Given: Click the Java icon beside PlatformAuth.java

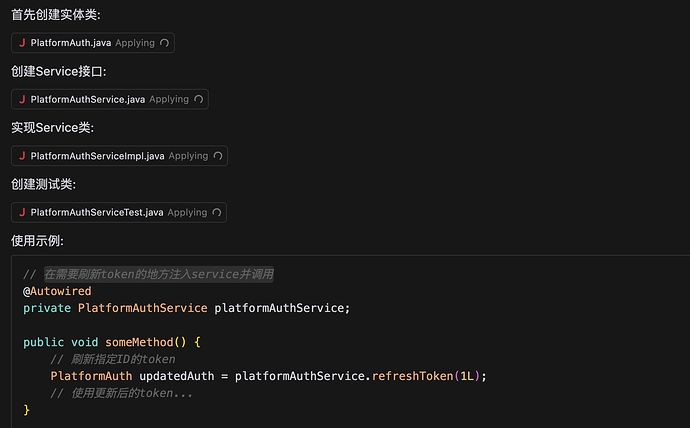Looking at the screenshot, I should pyautogui.click(x=22, y=43).
